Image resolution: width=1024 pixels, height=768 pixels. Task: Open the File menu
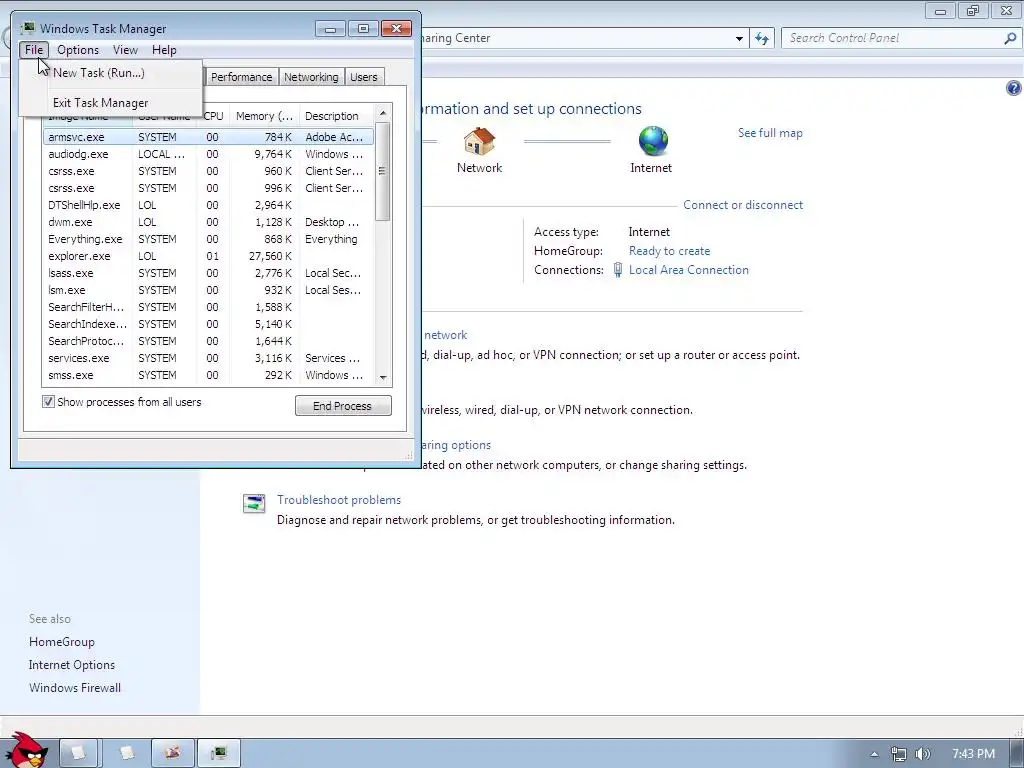(x=34, y=50)
